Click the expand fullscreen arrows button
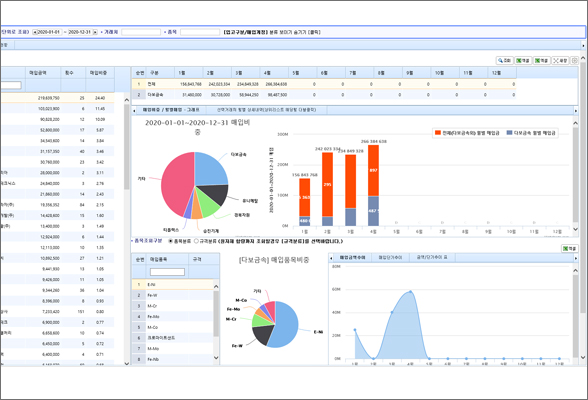The height and width of the screenshot is (400, 588). (560, 60)
